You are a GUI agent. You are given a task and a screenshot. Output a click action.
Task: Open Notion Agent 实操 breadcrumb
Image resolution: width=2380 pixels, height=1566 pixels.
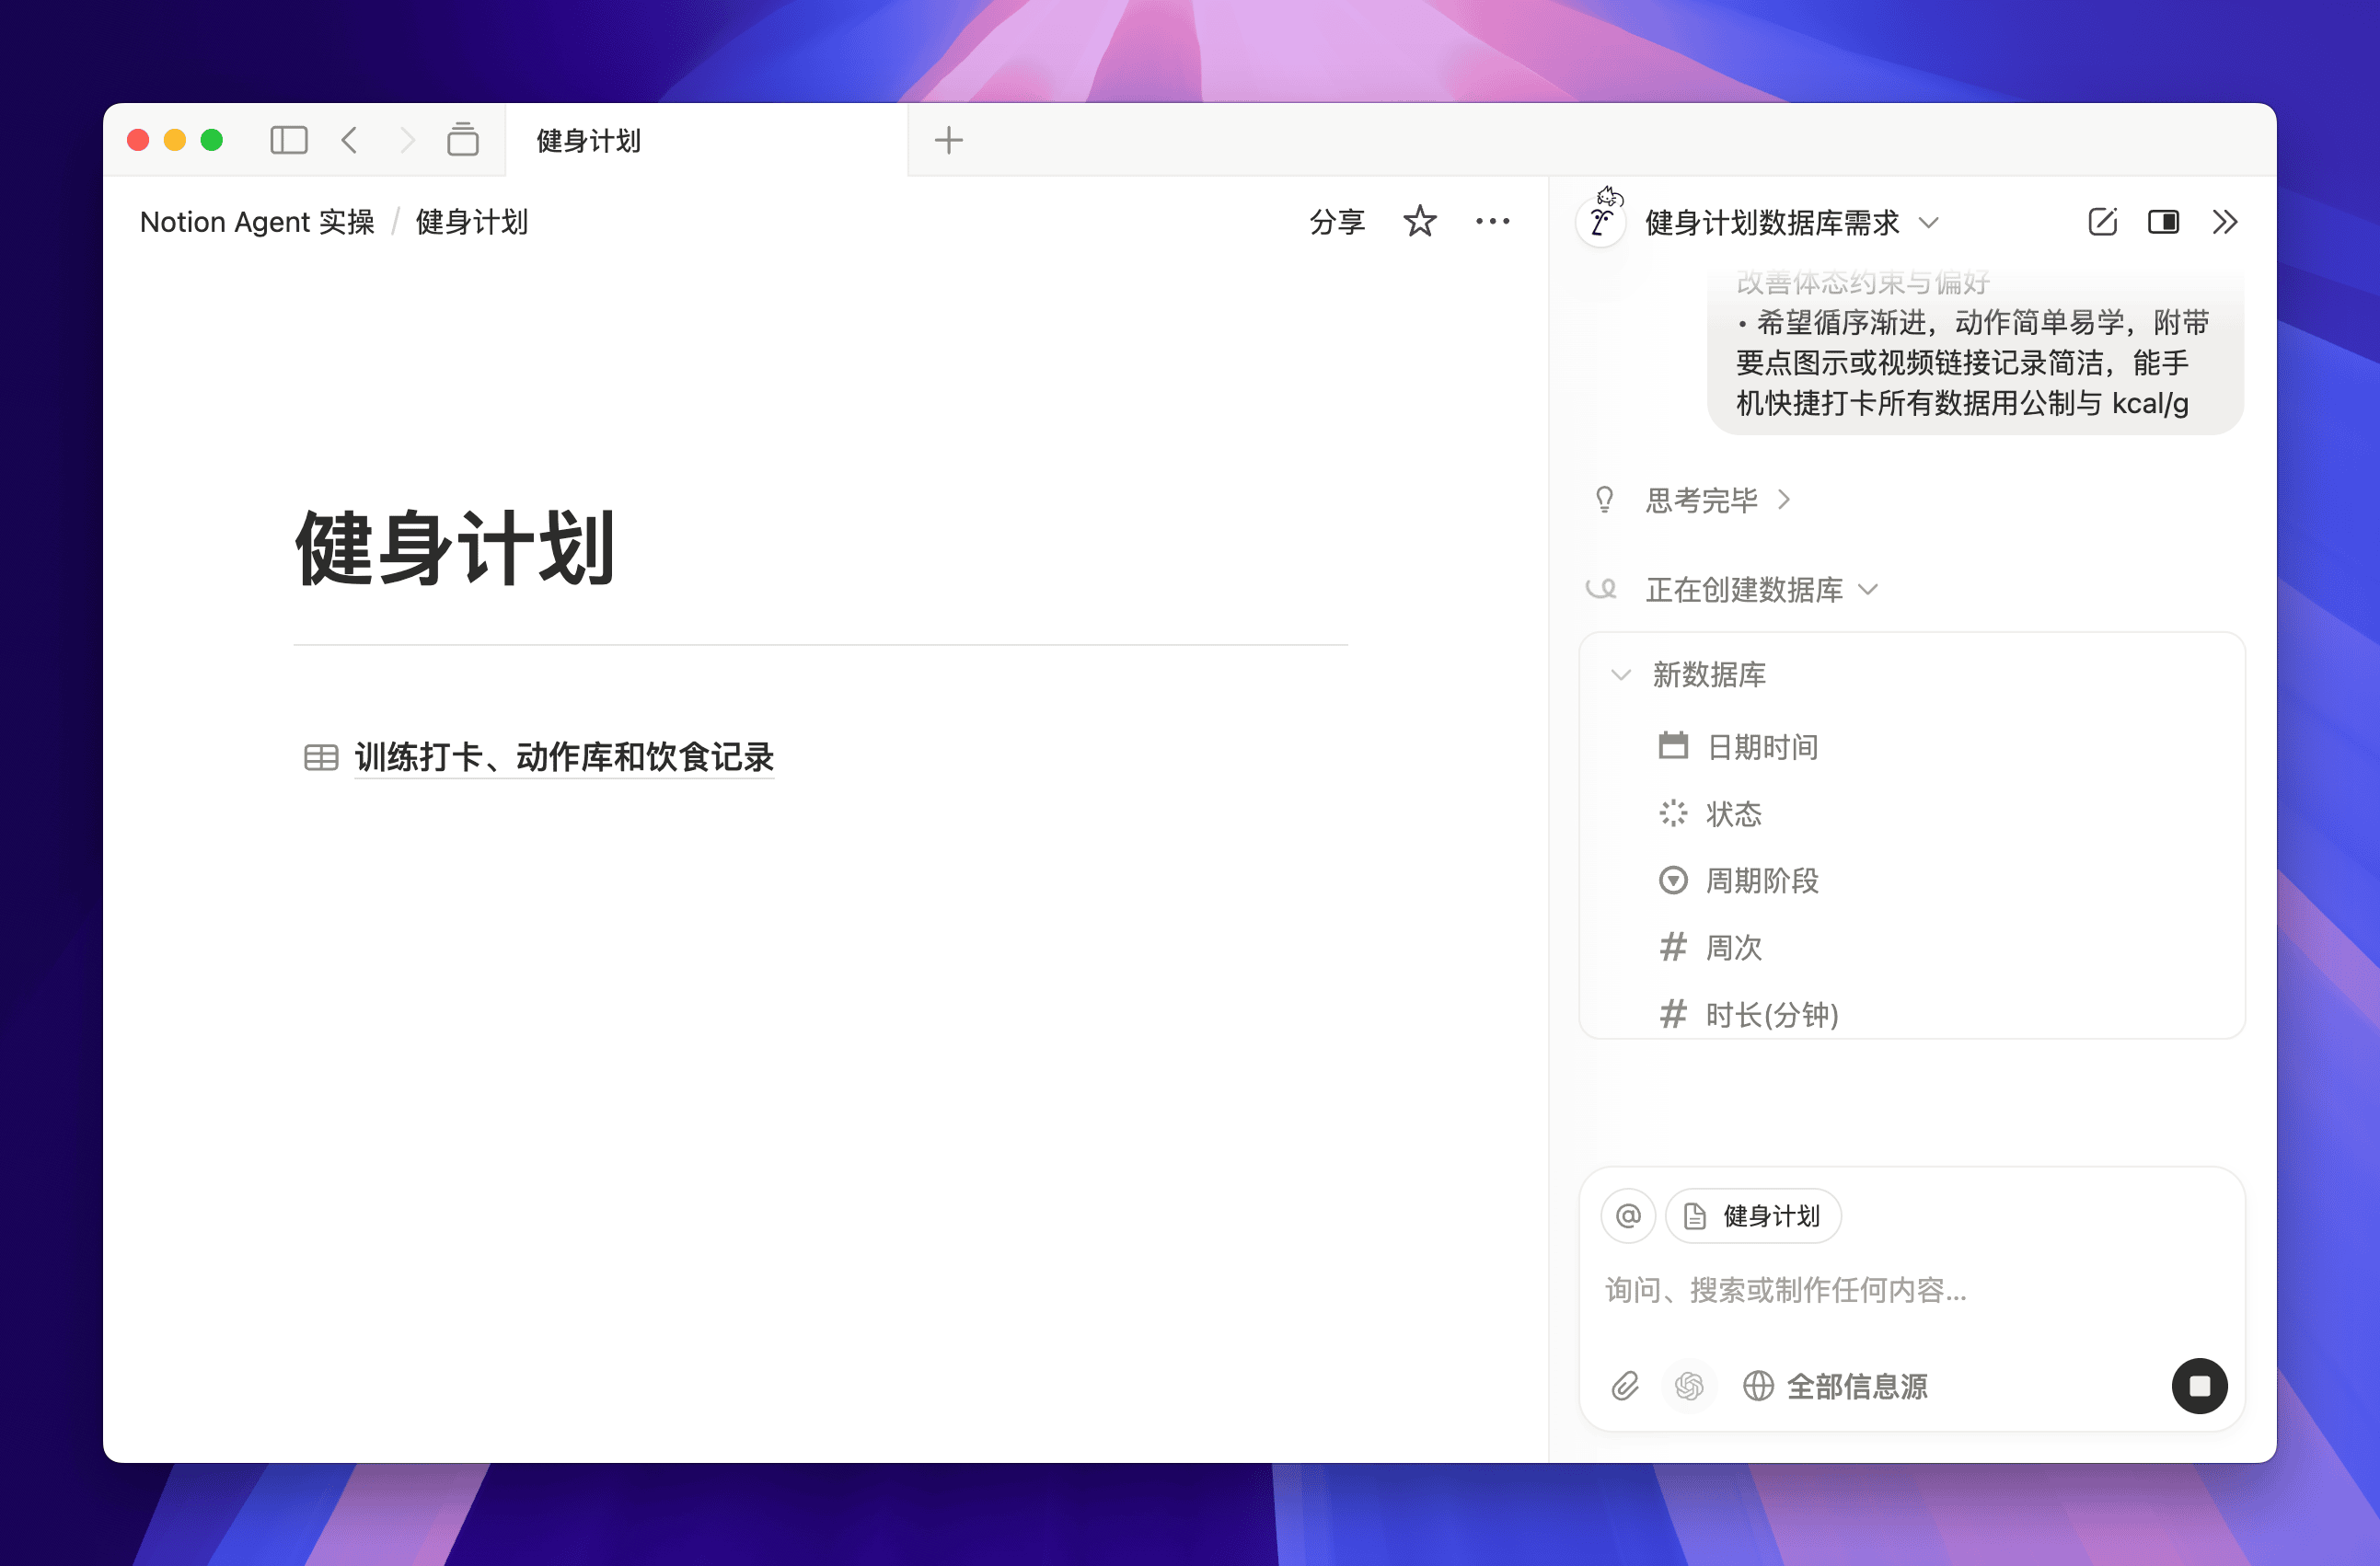257,221
